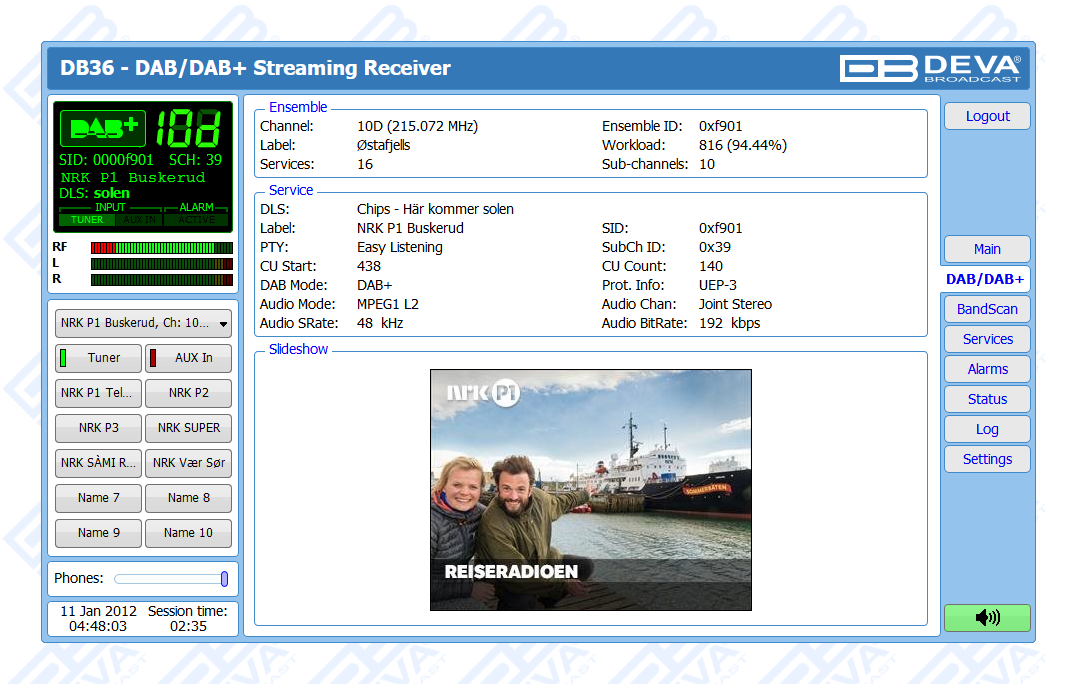The image size is (1077, 684).
Task: Click the Reiseradioen slideshow image
Action: (x=590, y=490)
